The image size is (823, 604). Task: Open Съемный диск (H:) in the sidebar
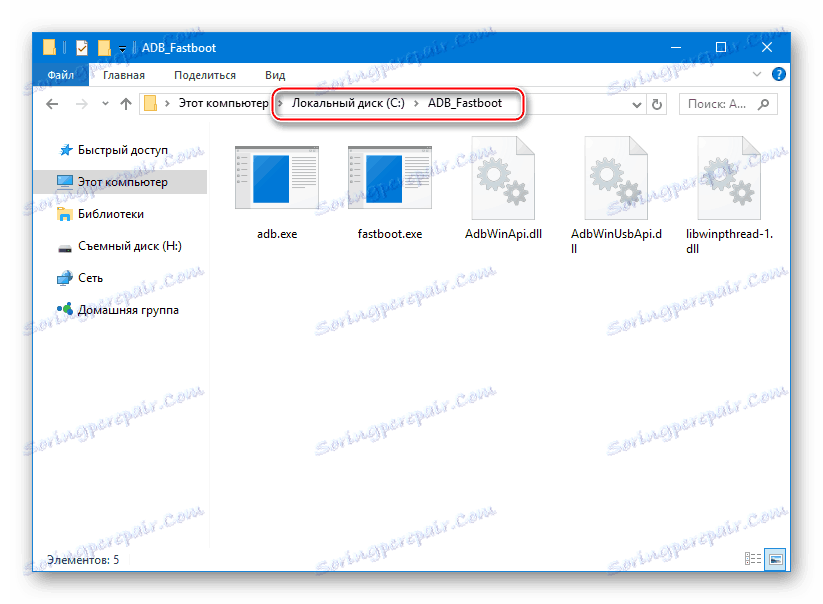click(x=130, y=246)
